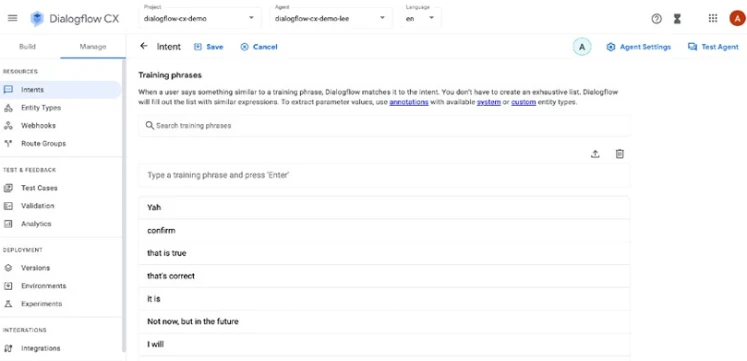This screenshot has height=361, width=747.
Task: Cancel intent editing
Action: [259, 47]
